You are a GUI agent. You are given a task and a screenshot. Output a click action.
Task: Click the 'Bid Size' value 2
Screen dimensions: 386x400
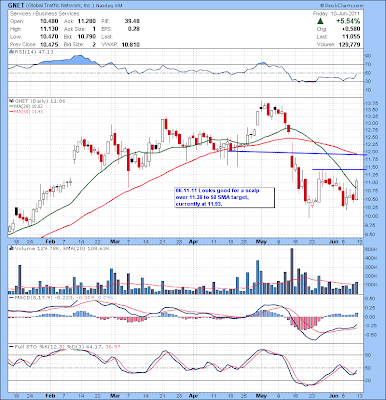point(94,44)
